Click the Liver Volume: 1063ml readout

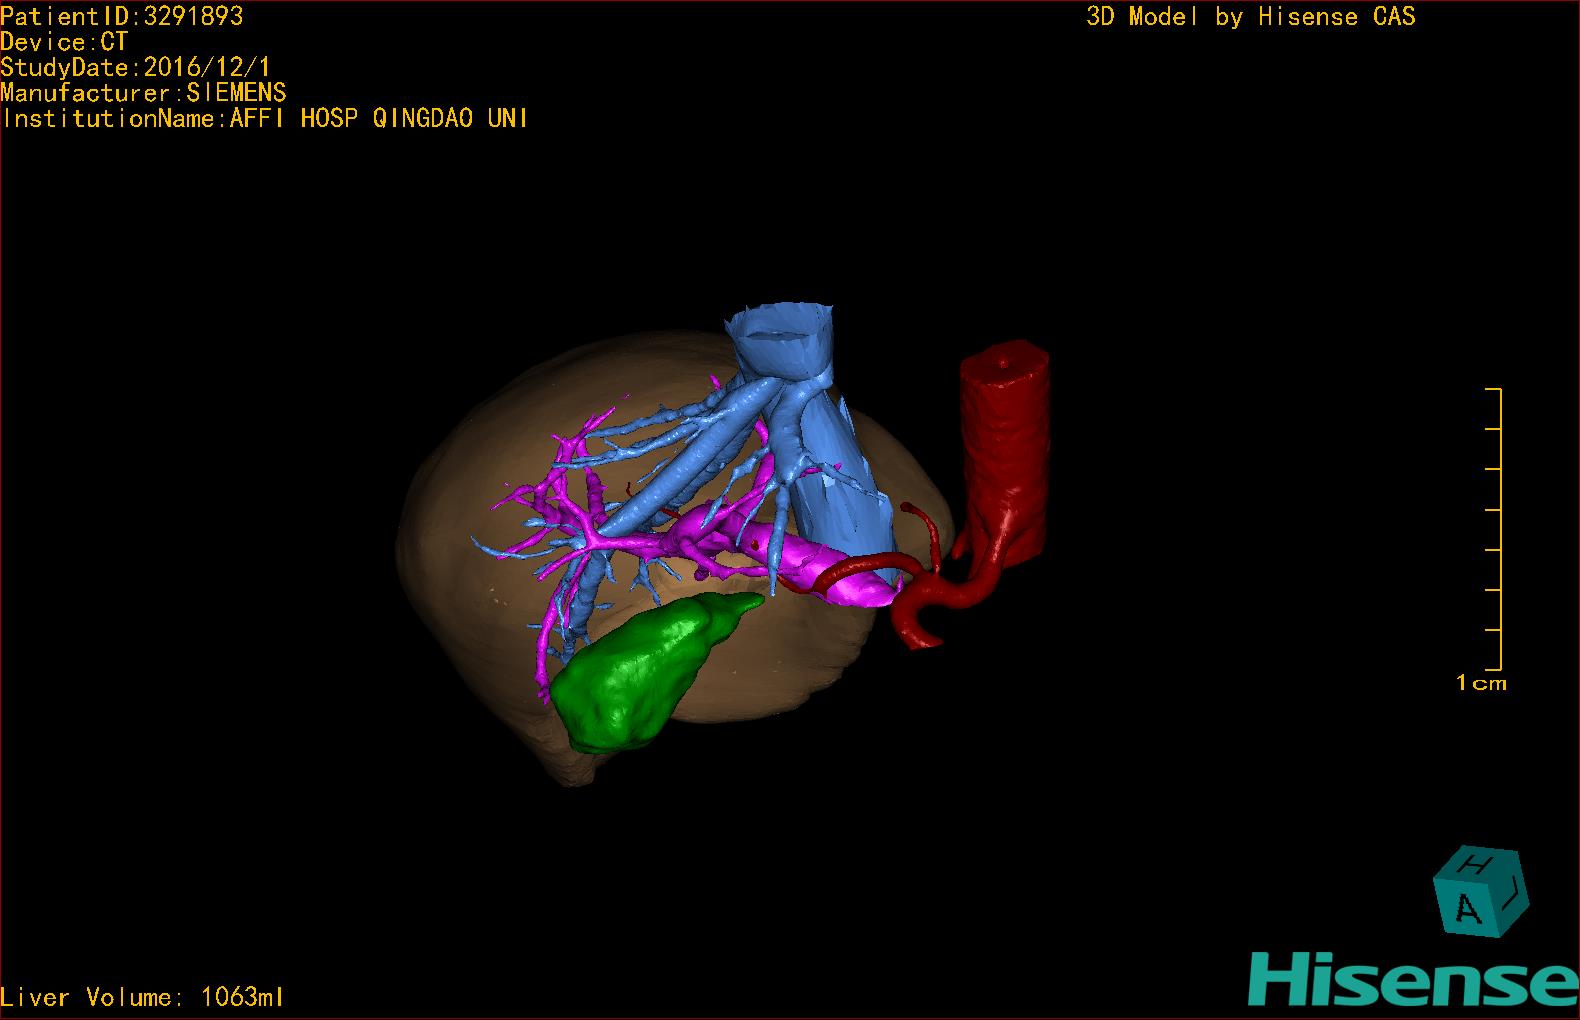click(142, 997)
